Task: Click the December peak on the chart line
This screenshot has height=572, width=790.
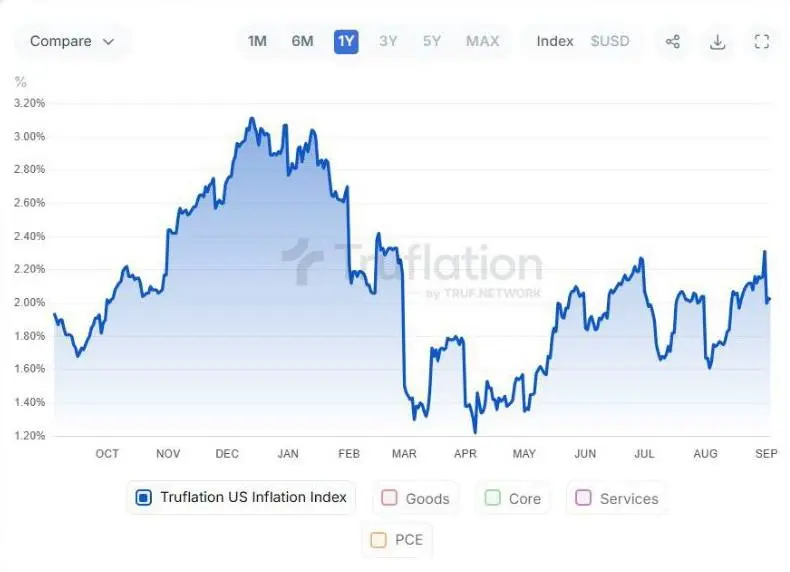Action: (x=251, y=119)
